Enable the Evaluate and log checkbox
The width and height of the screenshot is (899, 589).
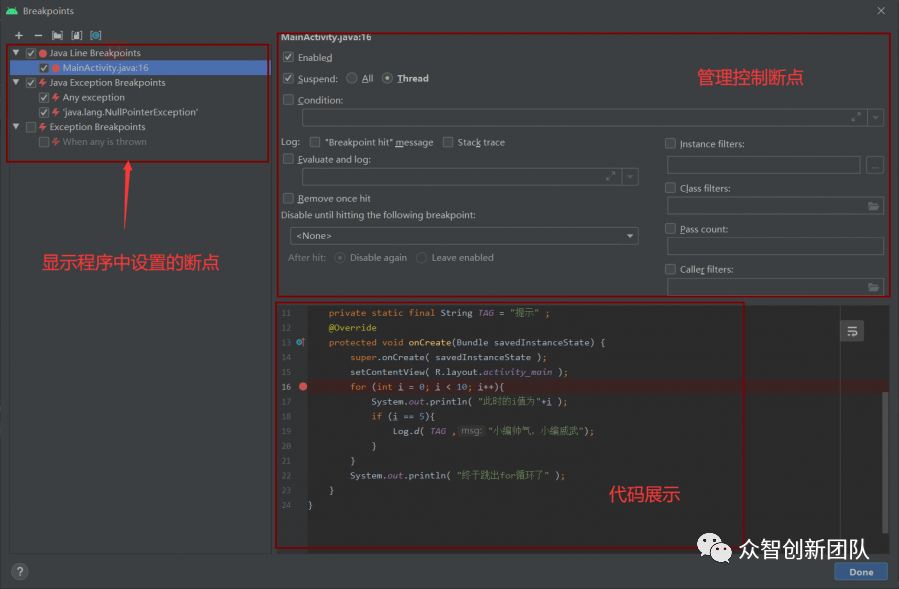(x=288, y=159)
